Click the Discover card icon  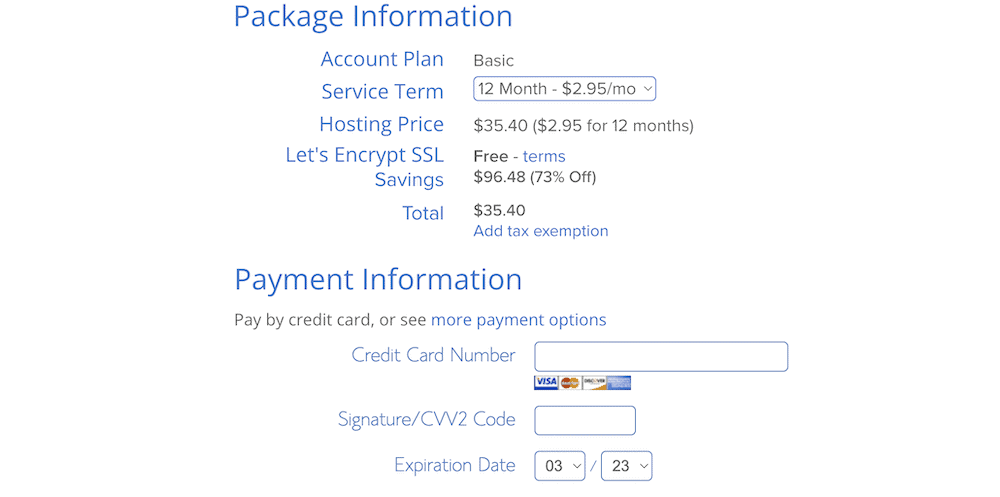594,382
